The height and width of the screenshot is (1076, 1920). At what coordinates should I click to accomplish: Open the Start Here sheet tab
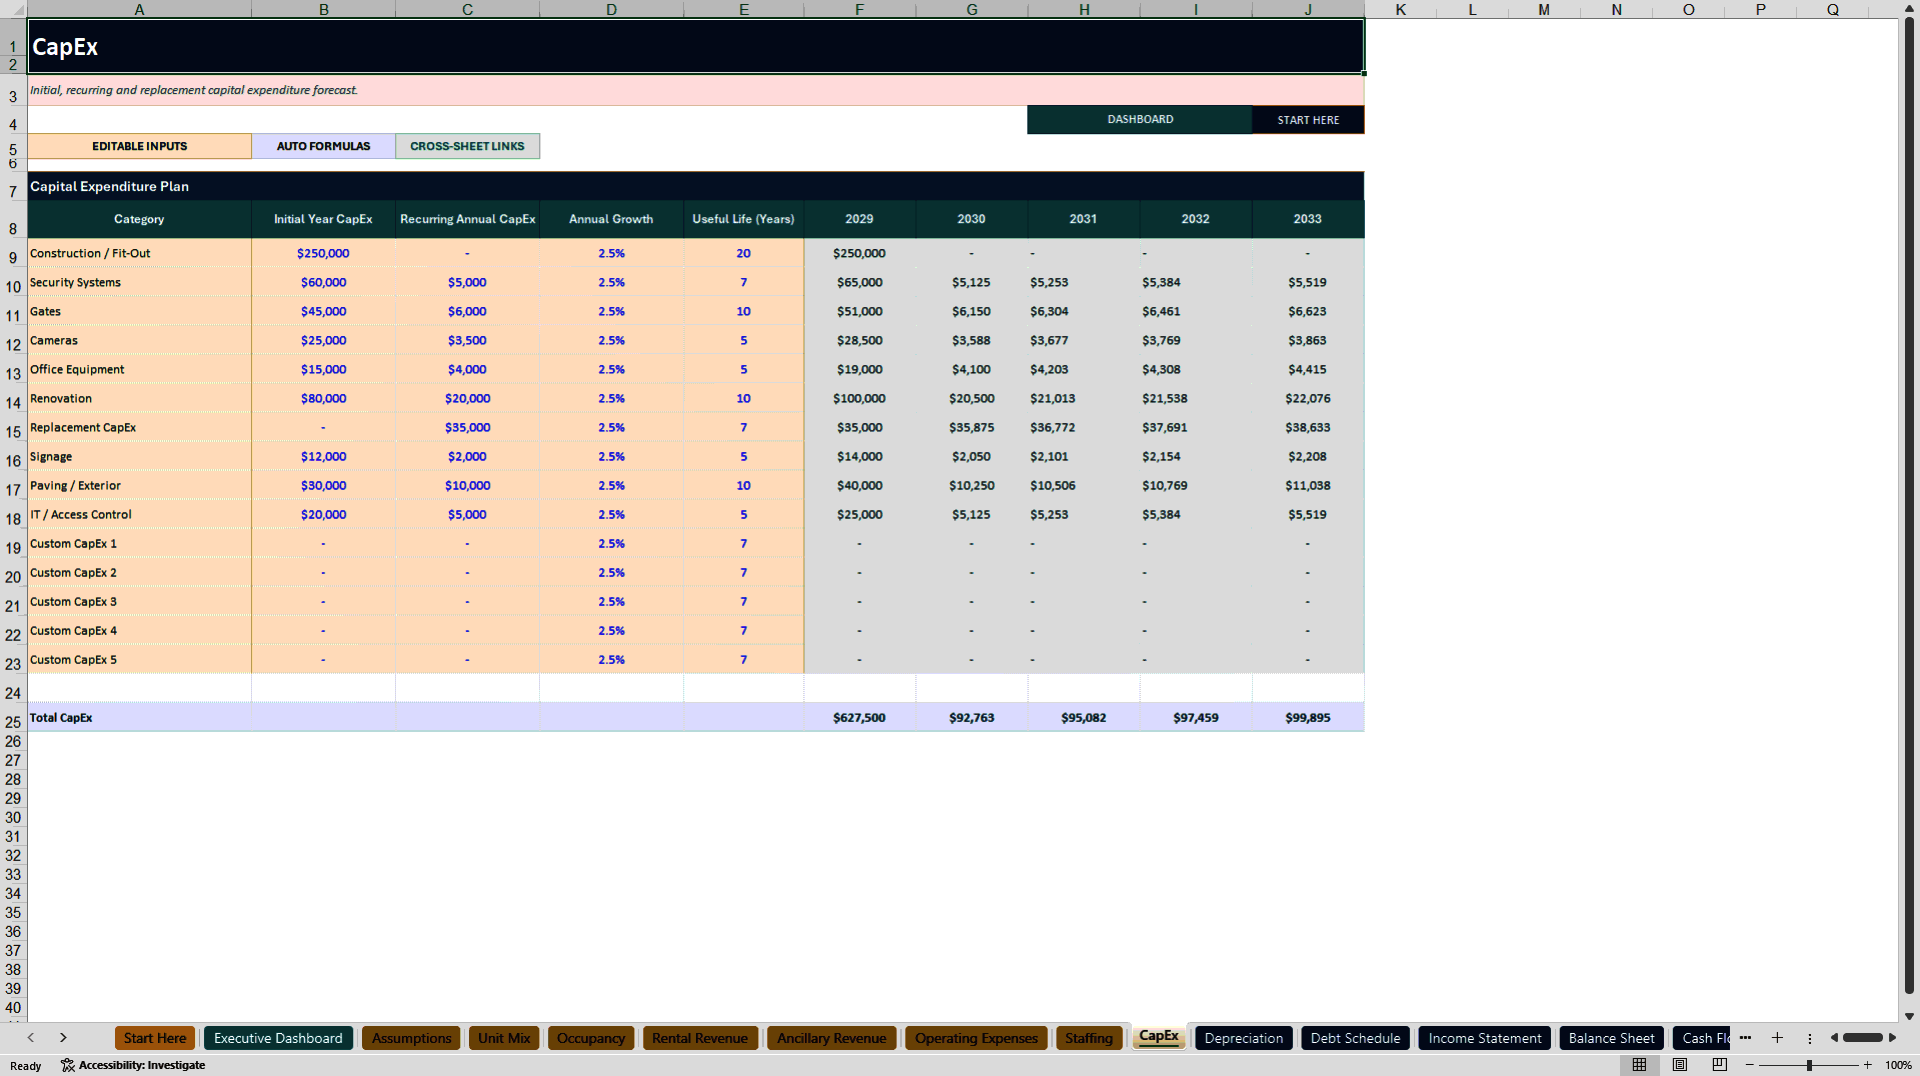point(155,1038)
